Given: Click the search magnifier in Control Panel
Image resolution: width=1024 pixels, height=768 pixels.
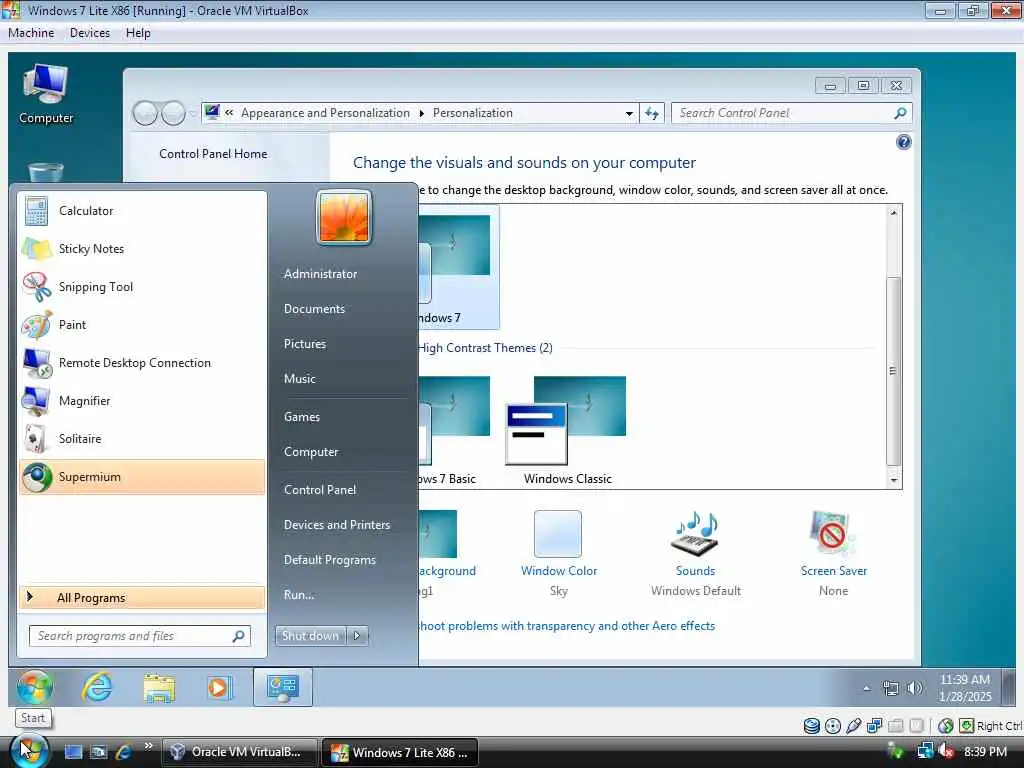Looking at the screenshot, I should [900, 113].
